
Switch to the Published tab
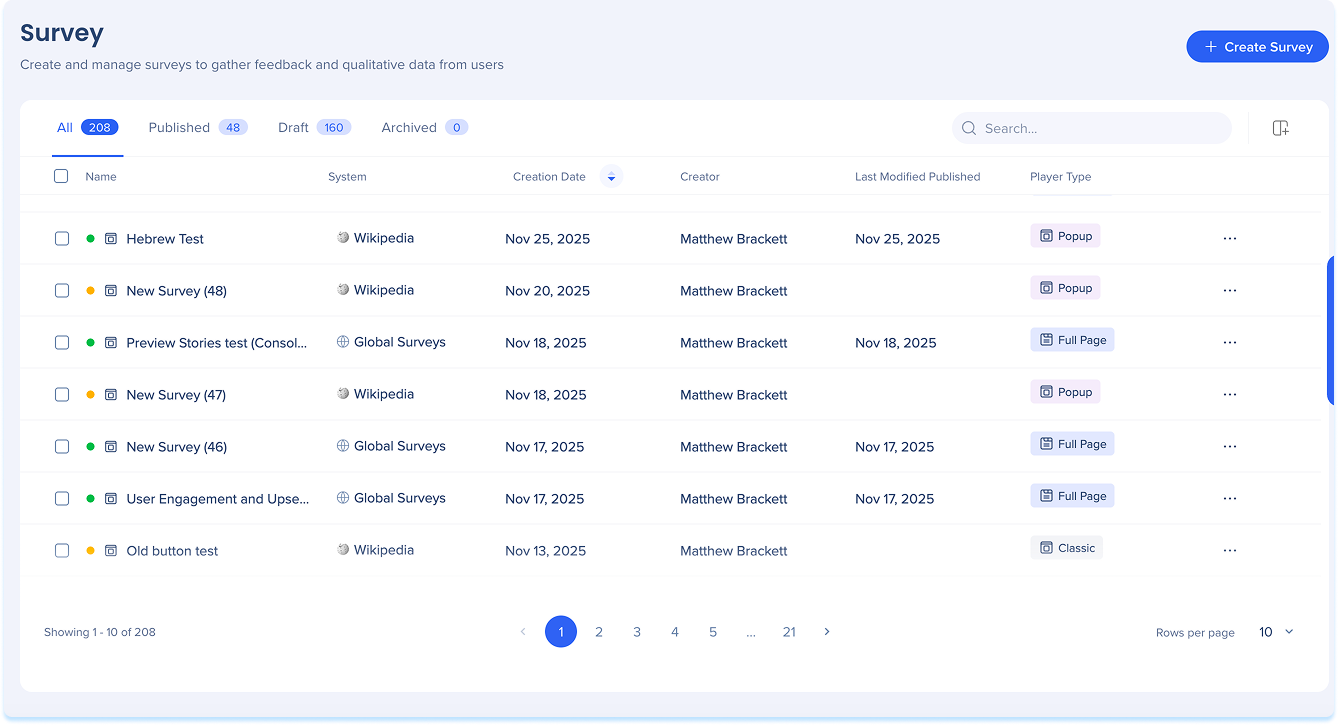pos(197,128)
